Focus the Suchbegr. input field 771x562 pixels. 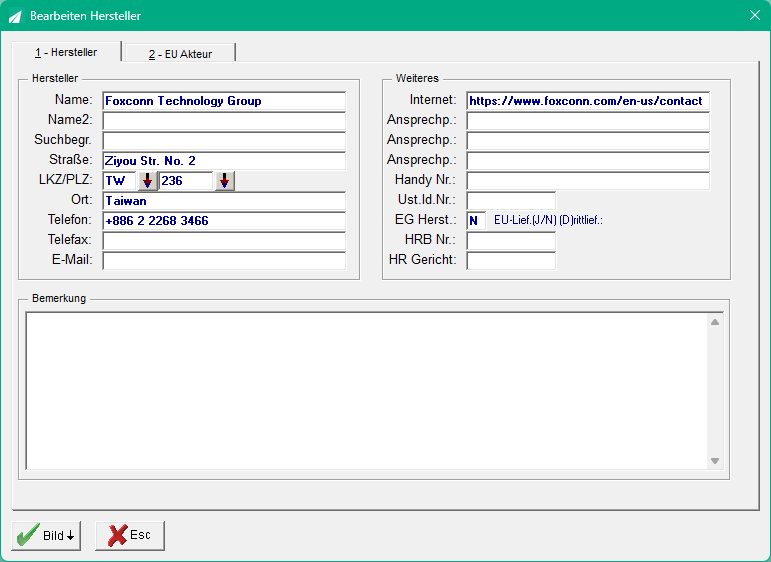tap(224, 141)
